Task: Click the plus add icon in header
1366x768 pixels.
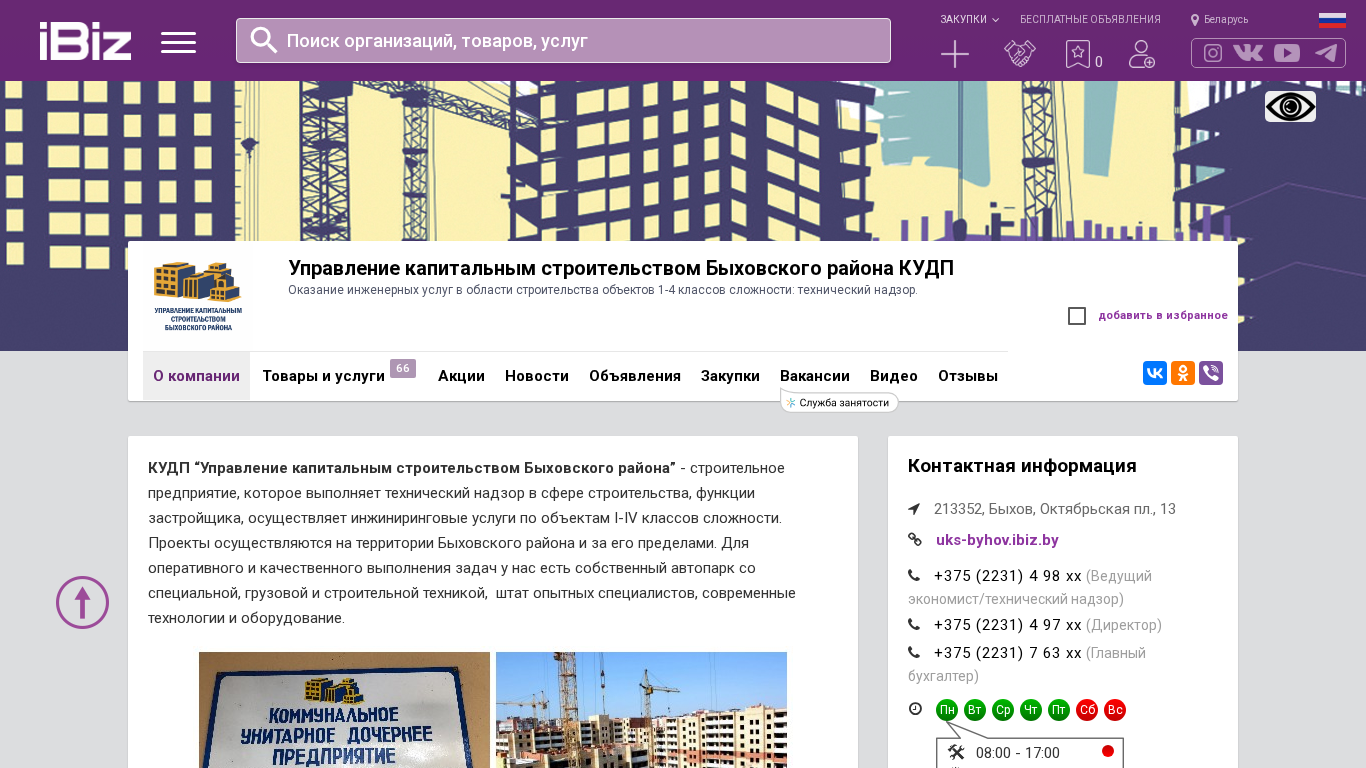Action: click(x=955, y=54)
